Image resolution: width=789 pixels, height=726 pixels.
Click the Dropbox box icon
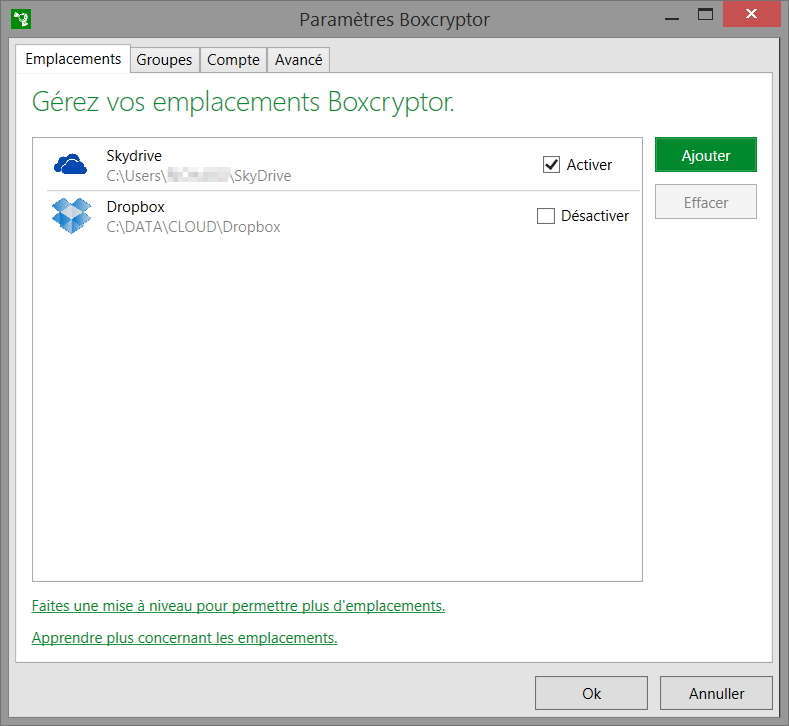[x=71, y=216]
